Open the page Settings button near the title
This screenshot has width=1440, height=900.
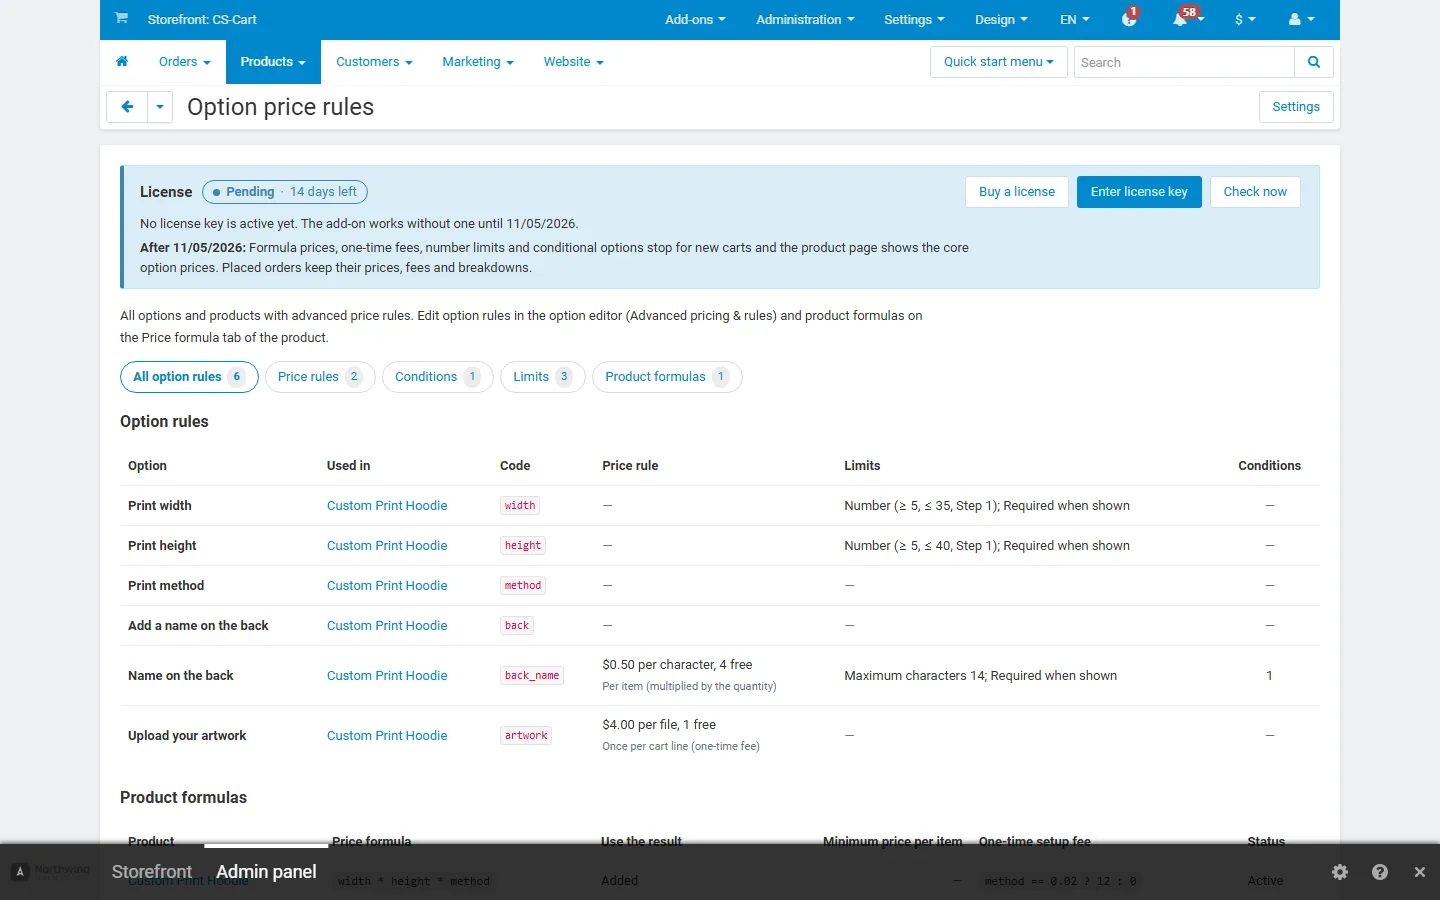point(1296,107)
